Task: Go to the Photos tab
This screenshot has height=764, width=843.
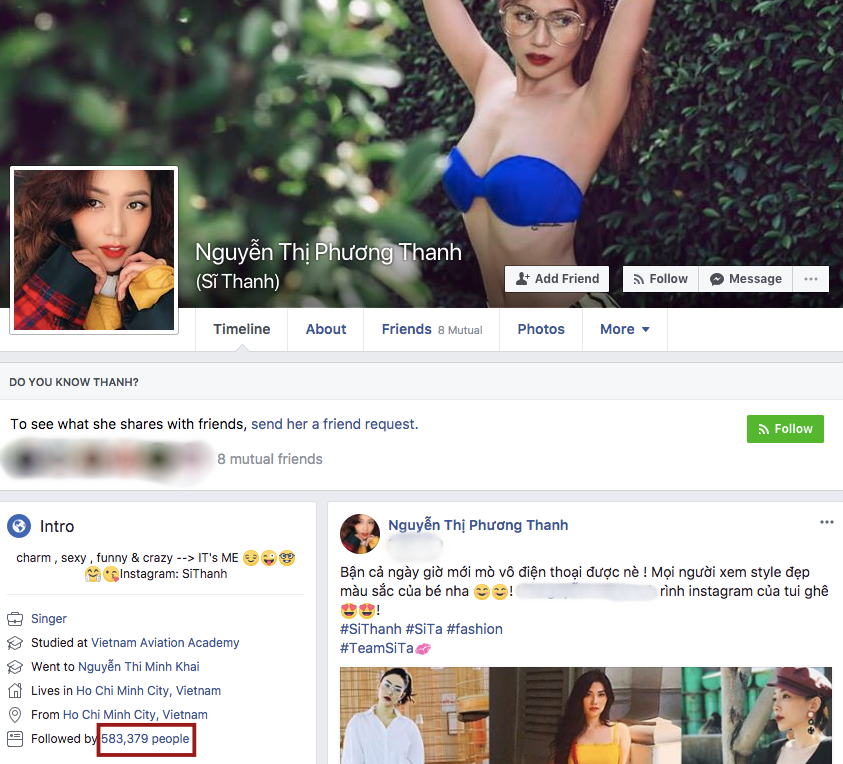Action: (541, 329)
